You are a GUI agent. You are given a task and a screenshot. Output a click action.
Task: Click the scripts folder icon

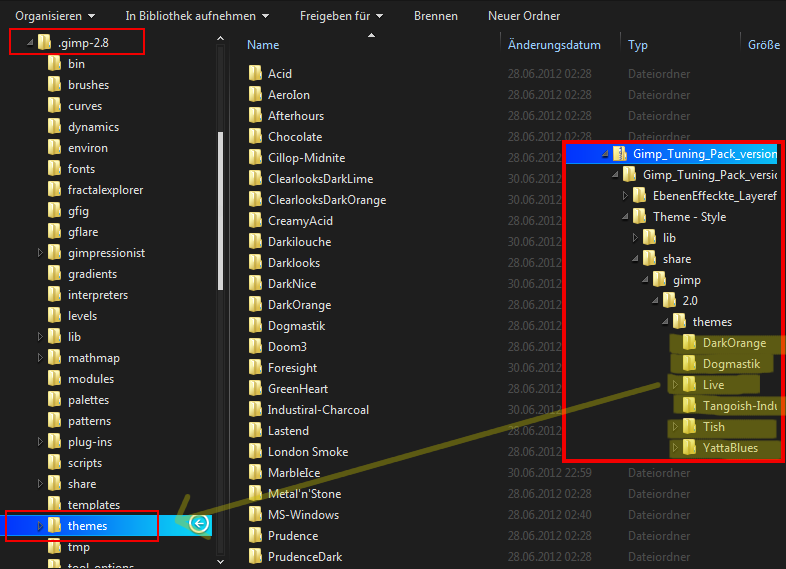(x=54, y=463)
